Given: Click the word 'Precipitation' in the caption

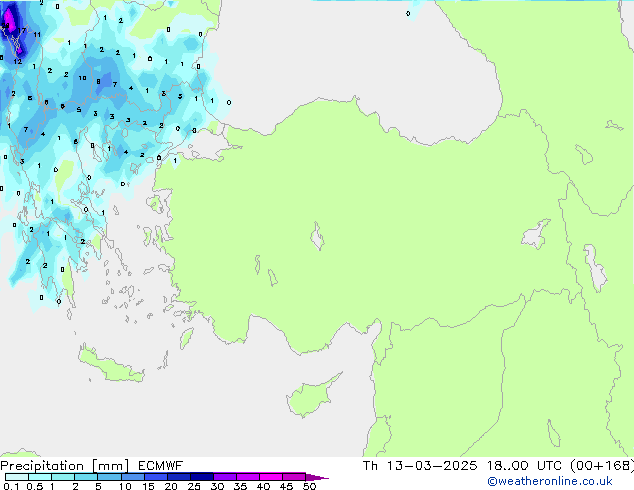Looking at the screenshot, I should click(42, 466).
